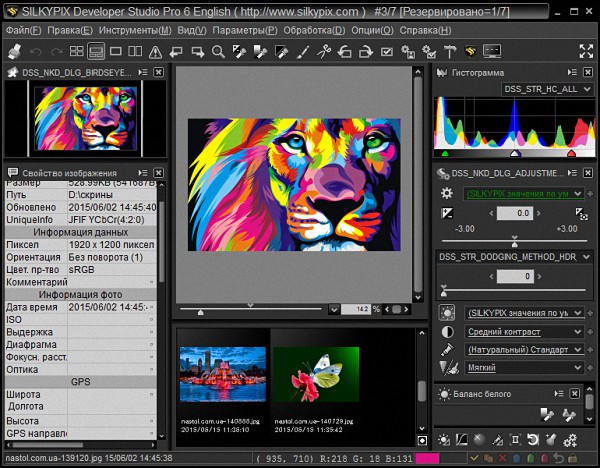600x468 pixels.
Task: Open the rotation sub-control icon
Action: click(x=533, y=440)
